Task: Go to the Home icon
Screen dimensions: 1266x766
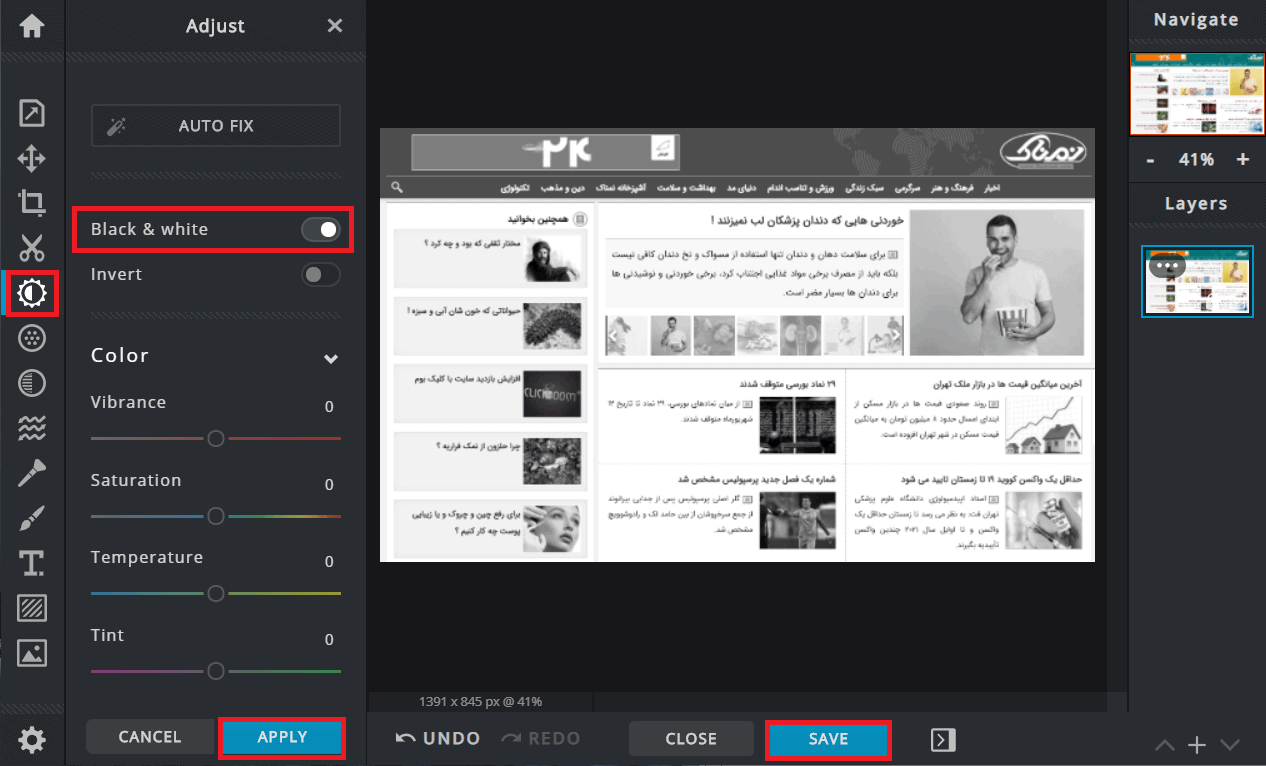Action: 32,26
